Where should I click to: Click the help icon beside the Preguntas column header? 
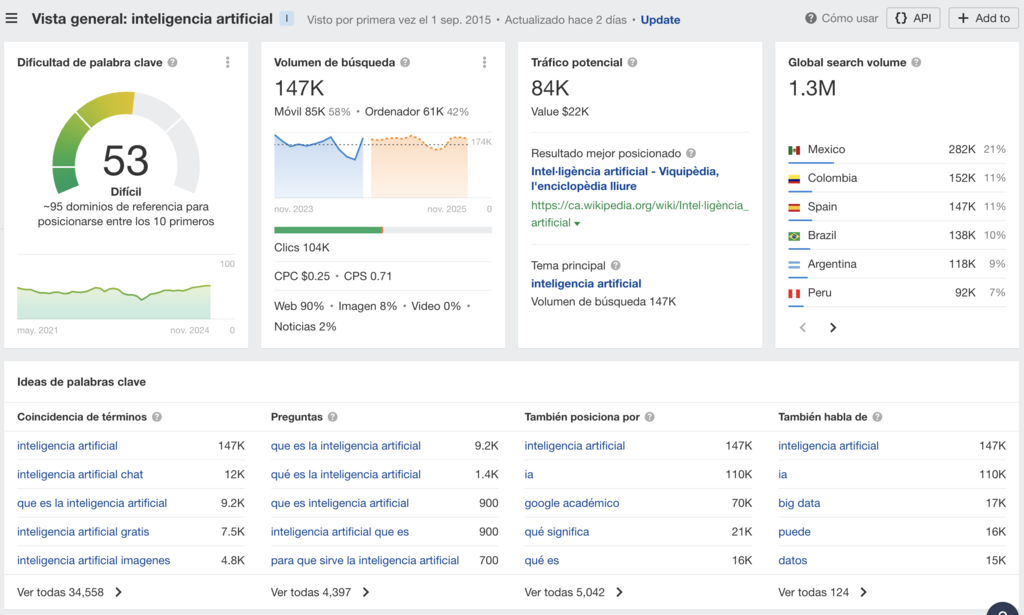pos(333,416)
